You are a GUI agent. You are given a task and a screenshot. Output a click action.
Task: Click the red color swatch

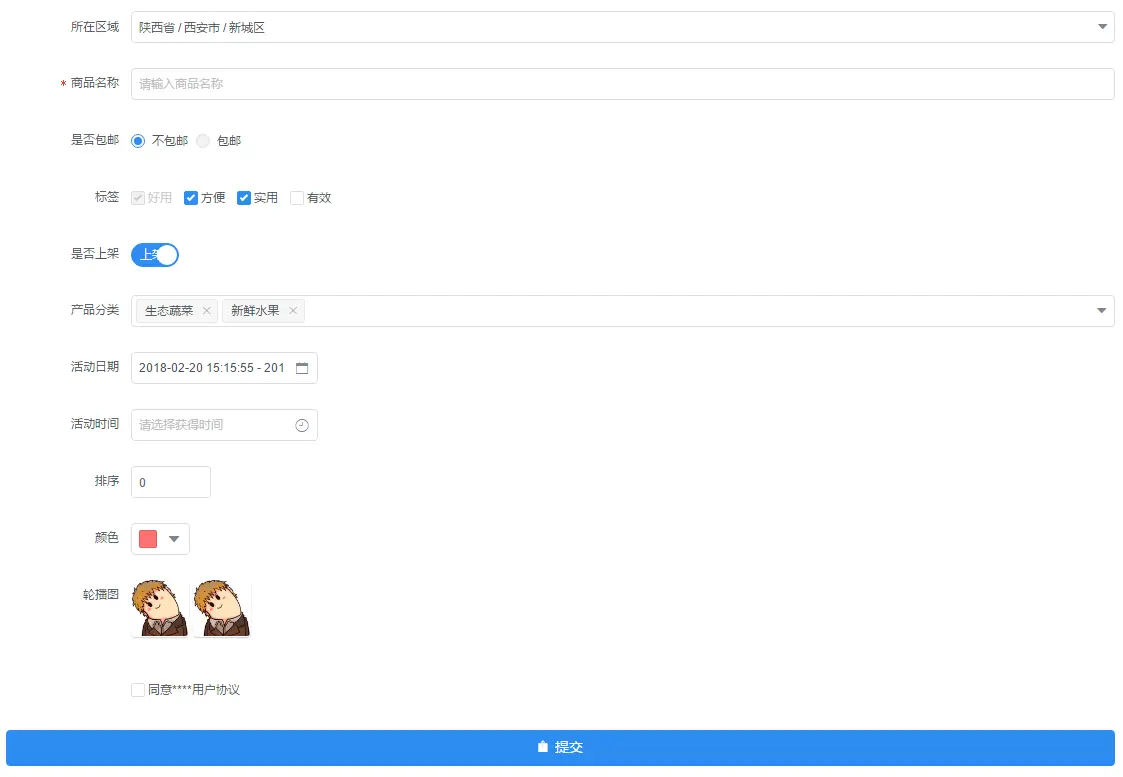click(148, 538)
